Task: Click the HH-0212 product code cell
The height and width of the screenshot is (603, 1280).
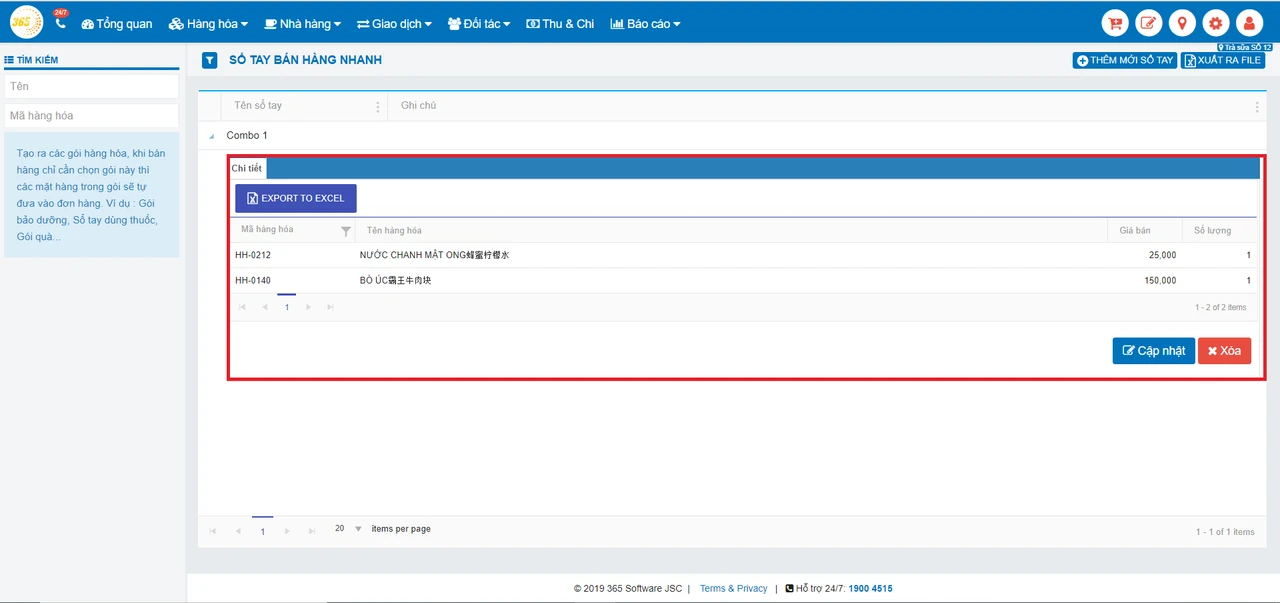Action: 253,256
